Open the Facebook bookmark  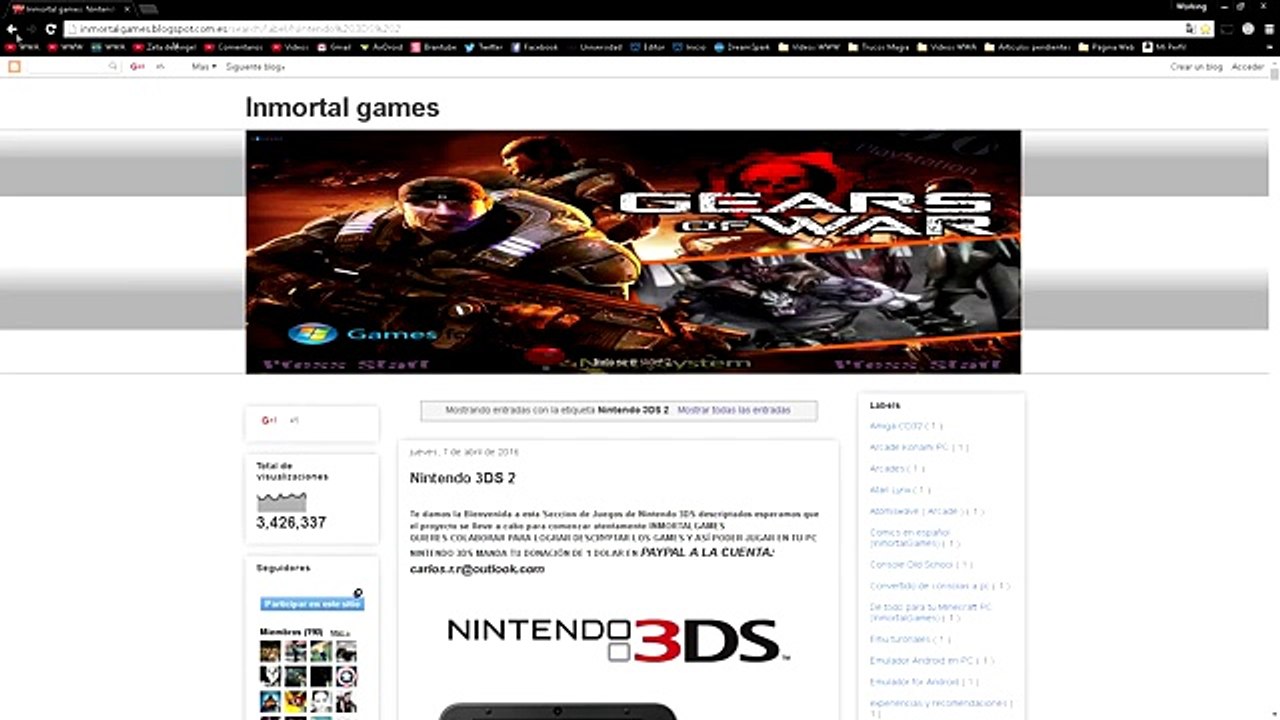[x=534, y=47]
